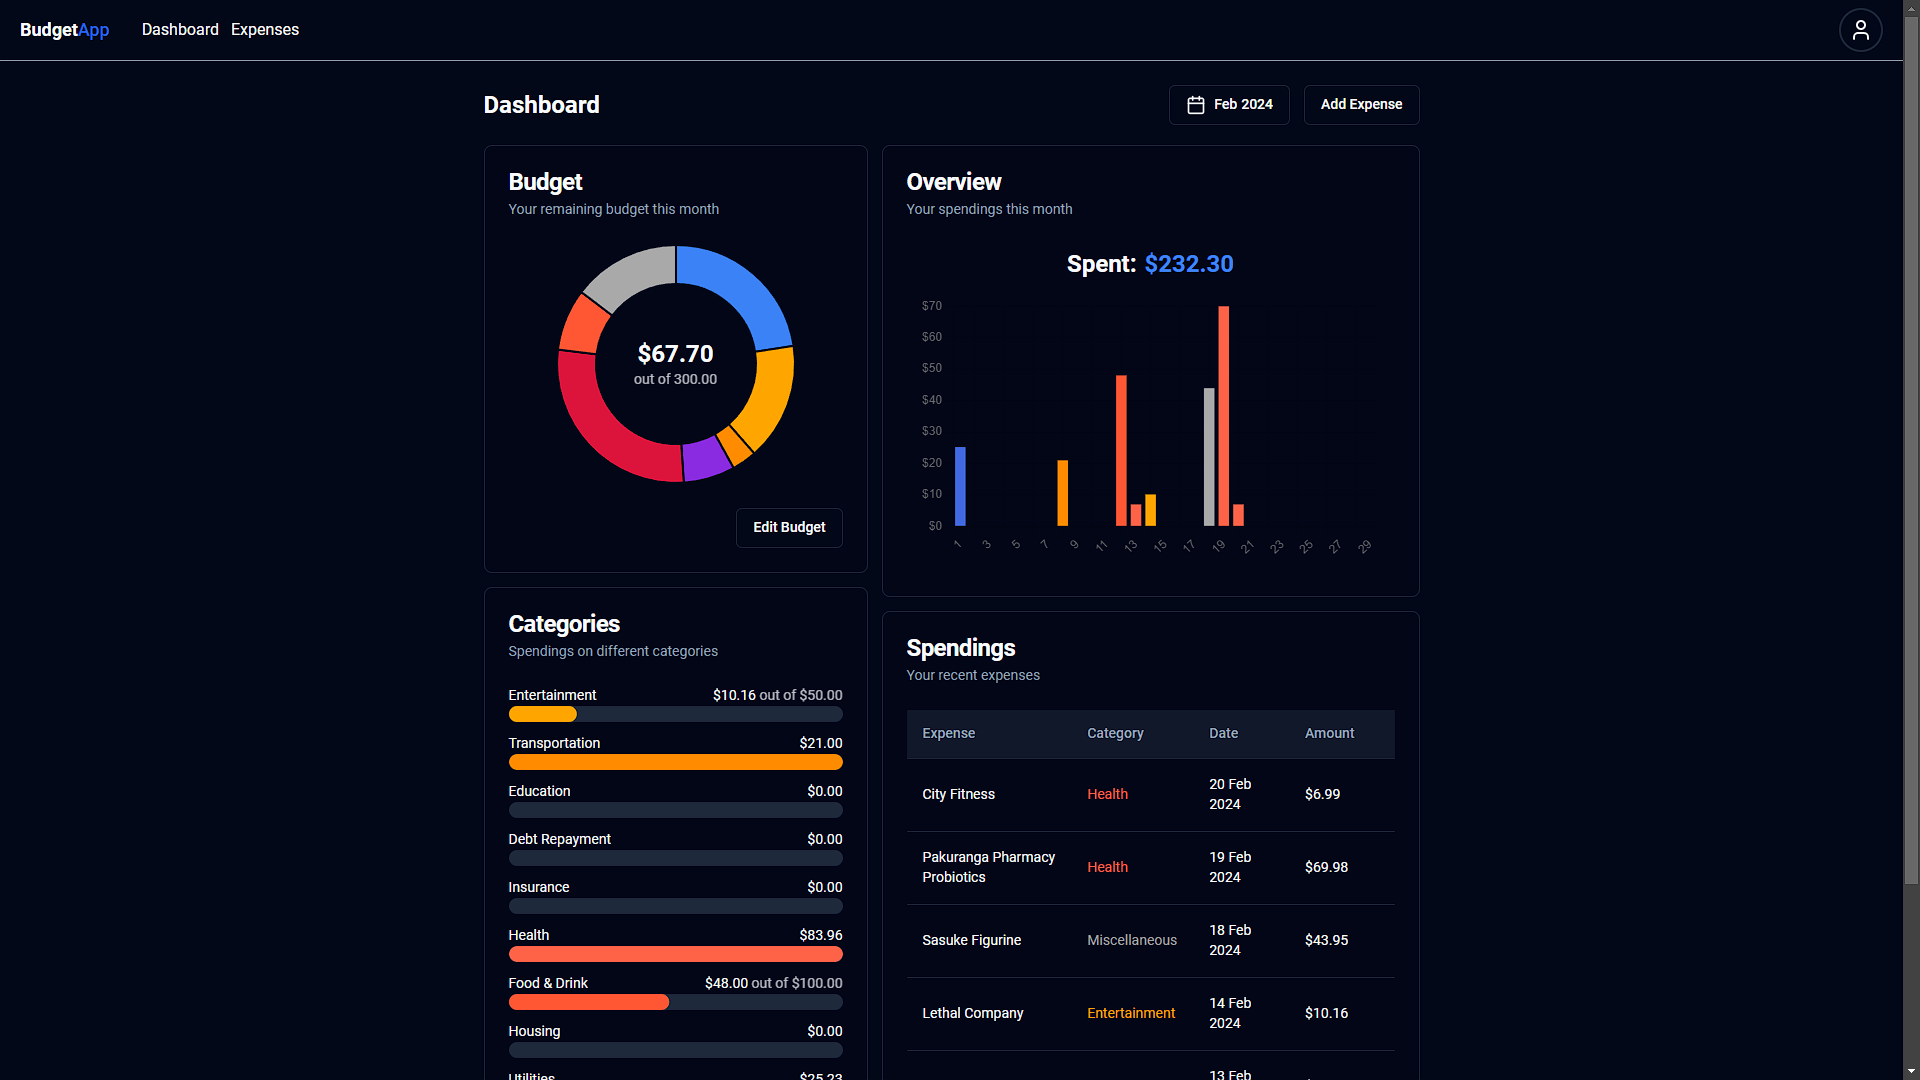The height and width of the screenshot is (1080, 1920).
Task: Select the Pakuranga Pharmacy Probiotics row
Action: click(x=1150, y=868)
